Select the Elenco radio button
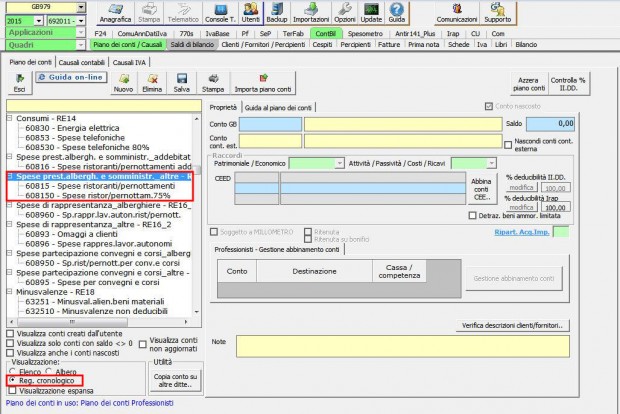The width and height of the screenshot is (620, 414). (x=13, y=372)
